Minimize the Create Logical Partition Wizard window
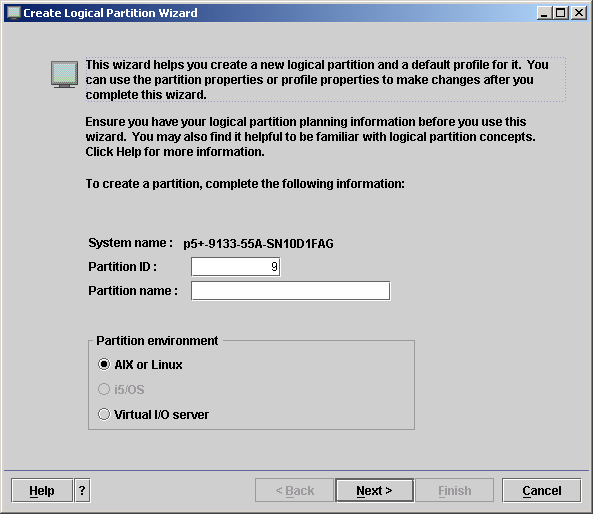Screen dimensions: 593x514 (x=544, y=13)
